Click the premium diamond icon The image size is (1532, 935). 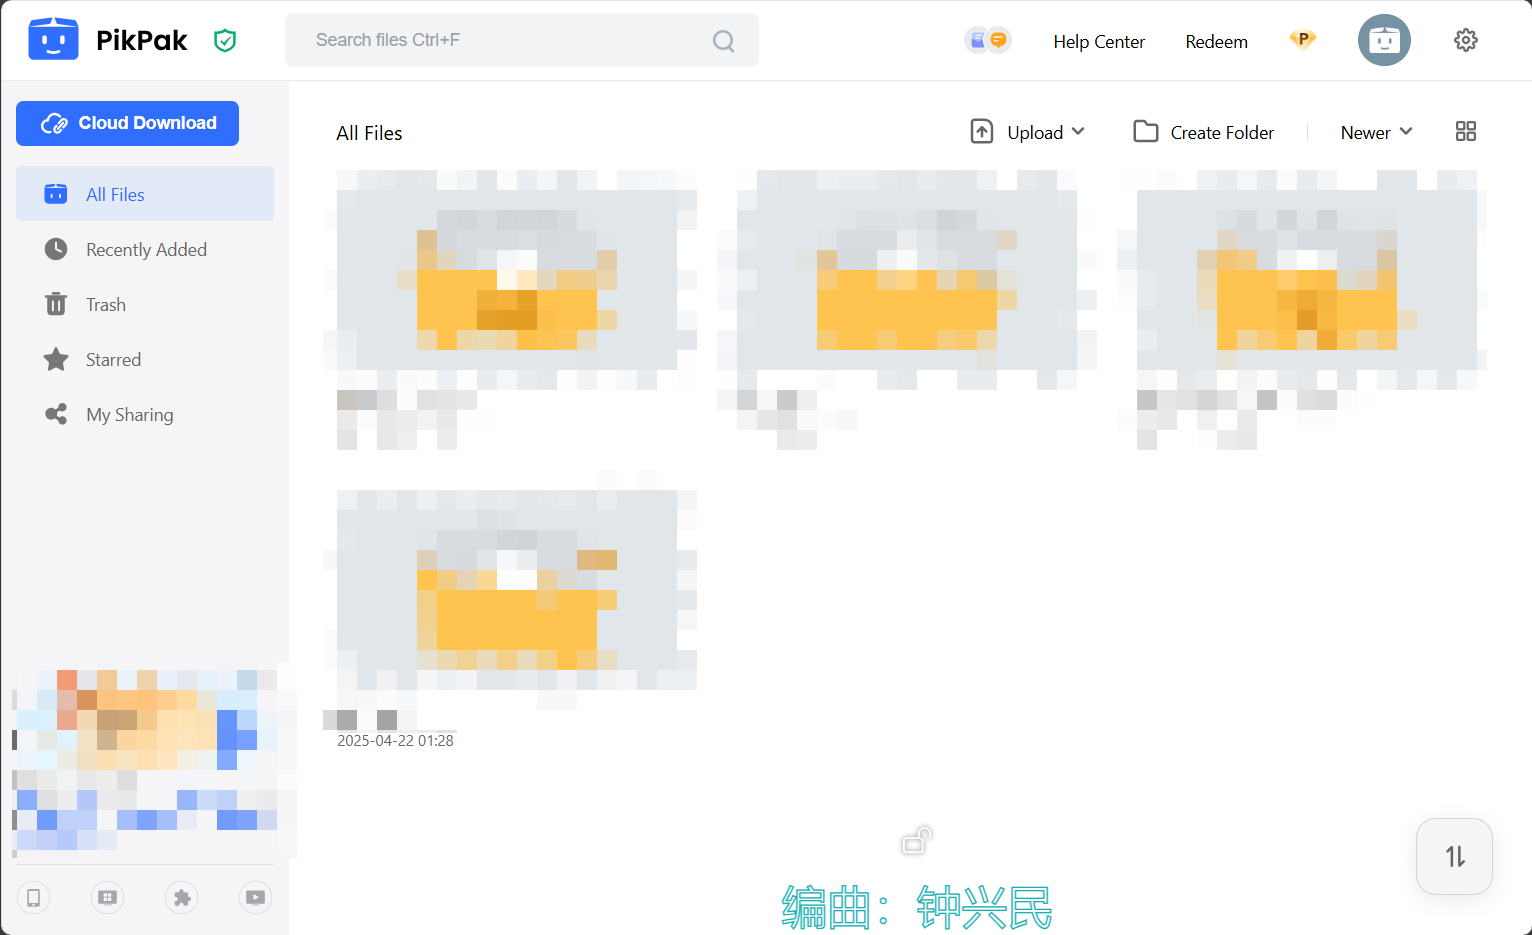click(x=1302, y=40)
